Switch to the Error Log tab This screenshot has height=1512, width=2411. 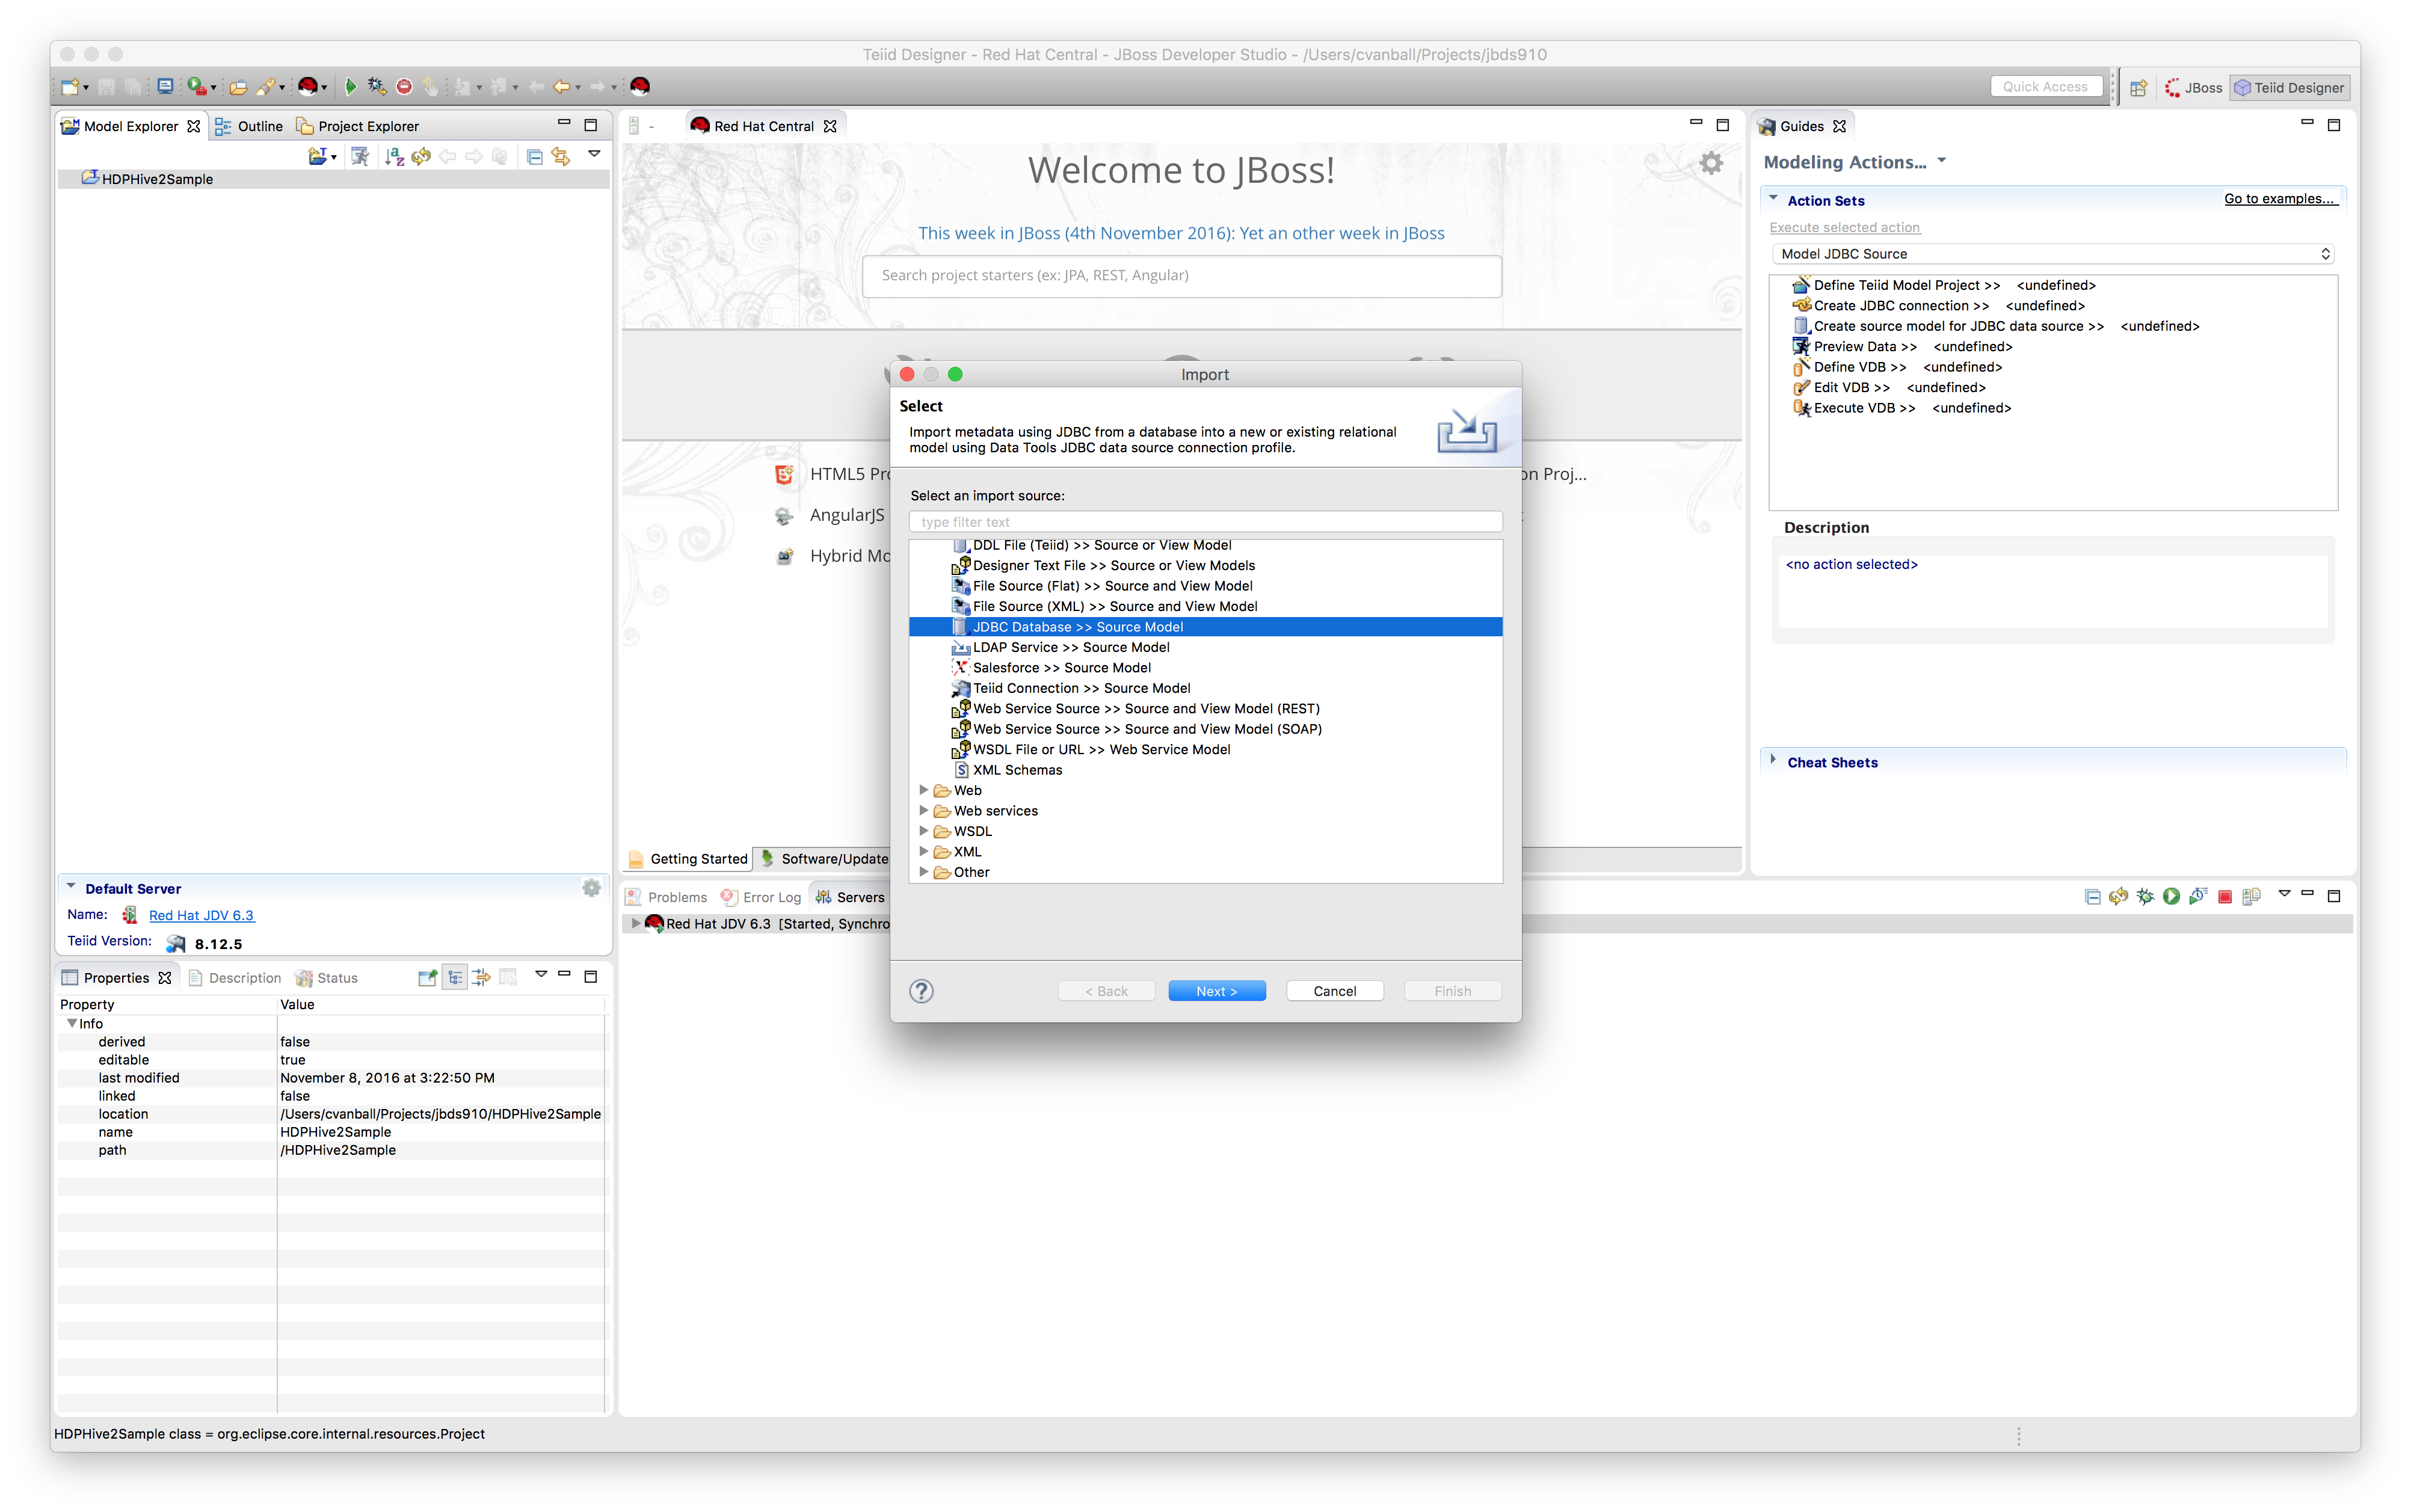coord(761,897)
